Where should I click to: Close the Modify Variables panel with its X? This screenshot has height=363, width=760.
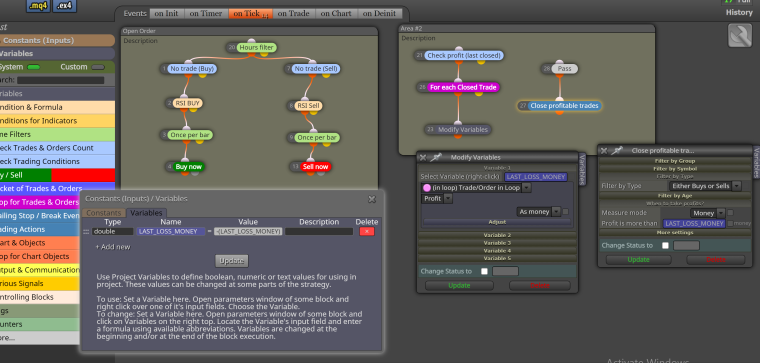(x=423, y=157)
